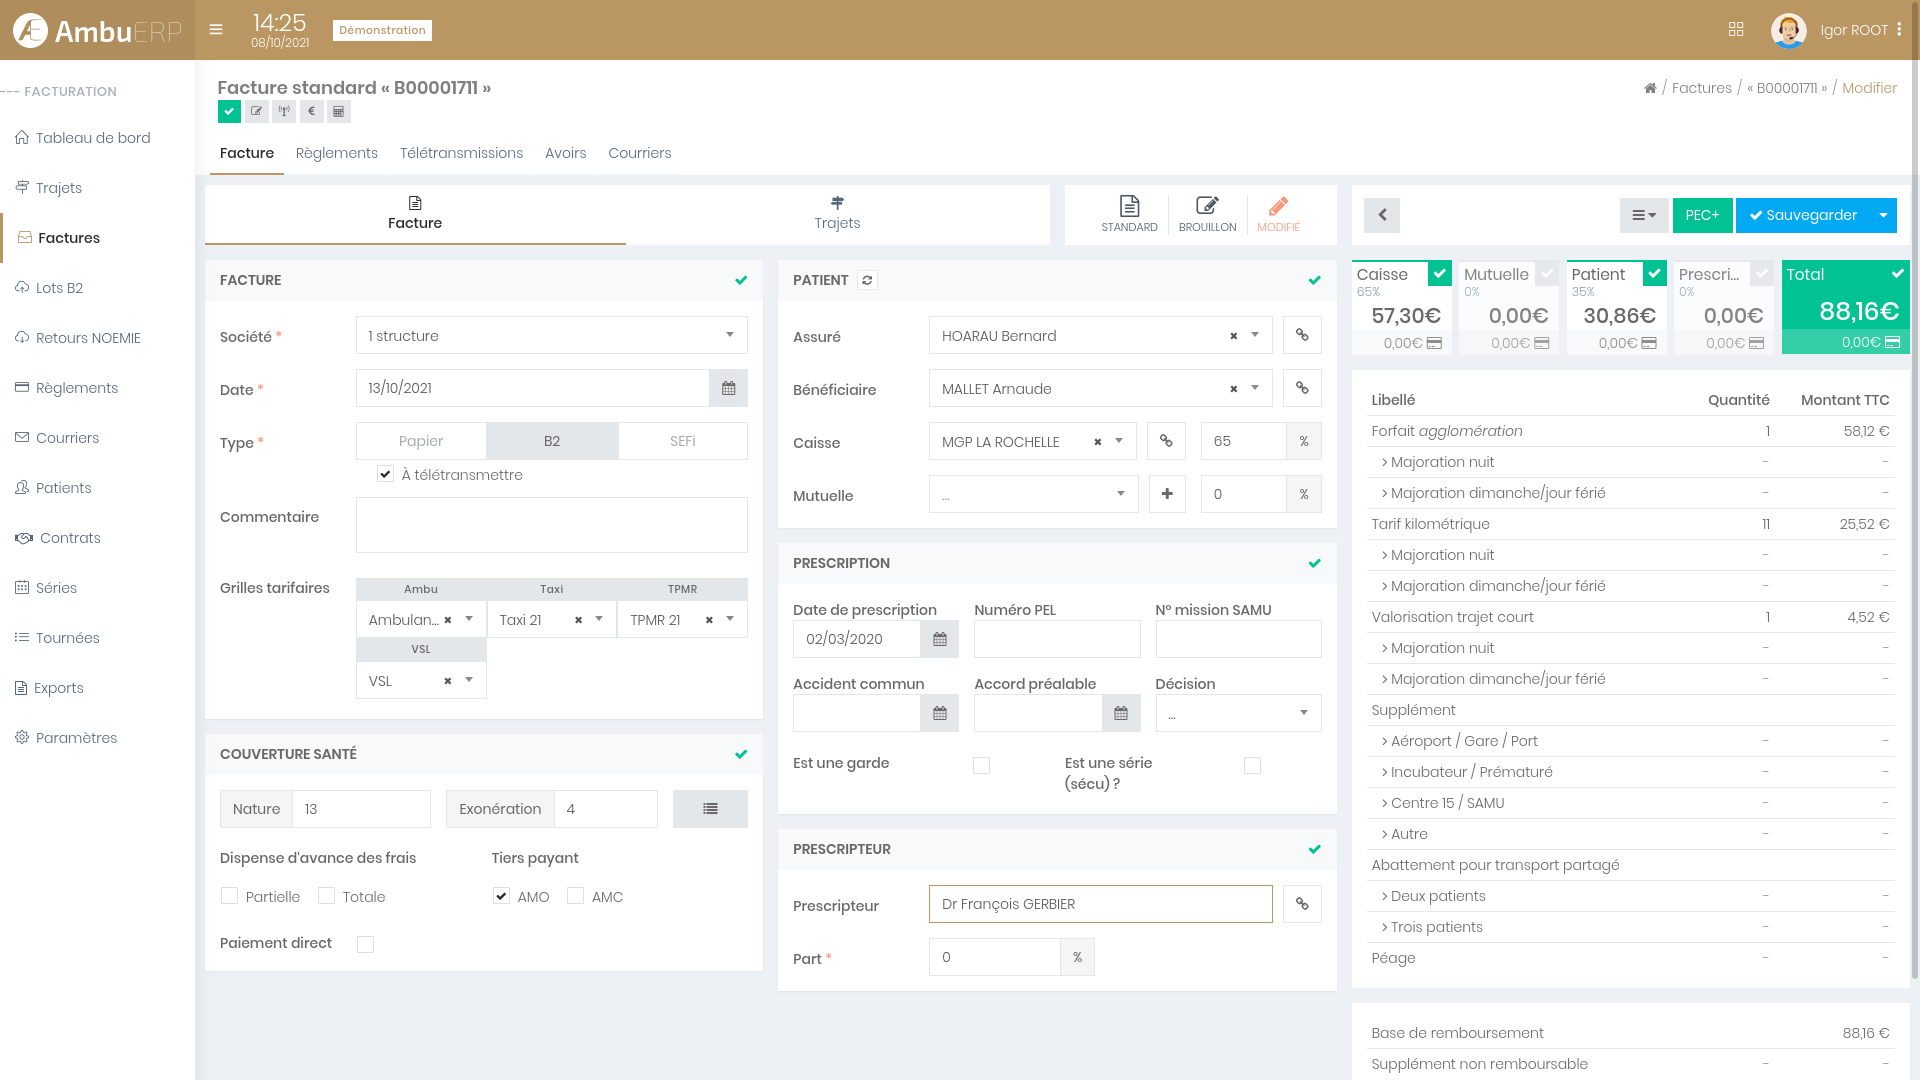Click refresh icon beside PATIENT heading

(x=867, y=280)
